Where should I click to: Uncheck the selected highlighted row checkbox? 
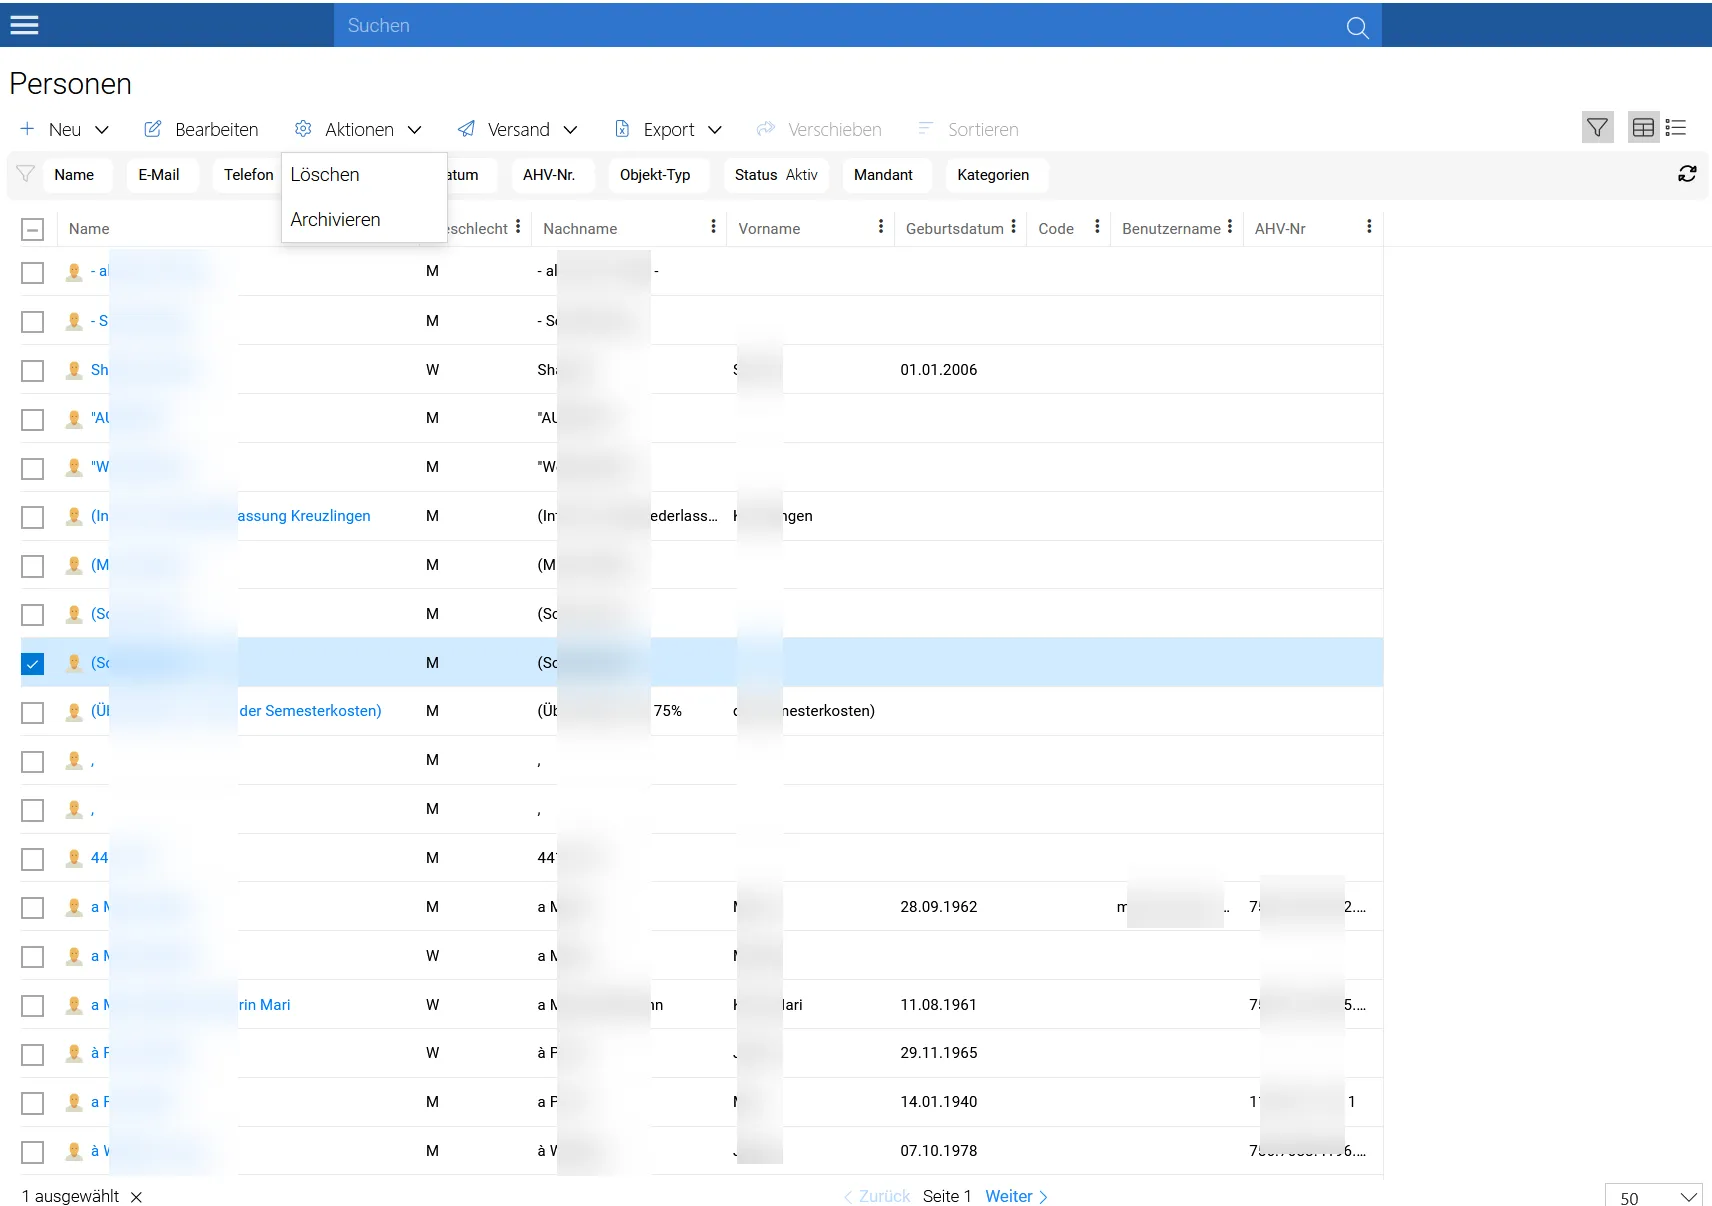[x=32, y=663]
